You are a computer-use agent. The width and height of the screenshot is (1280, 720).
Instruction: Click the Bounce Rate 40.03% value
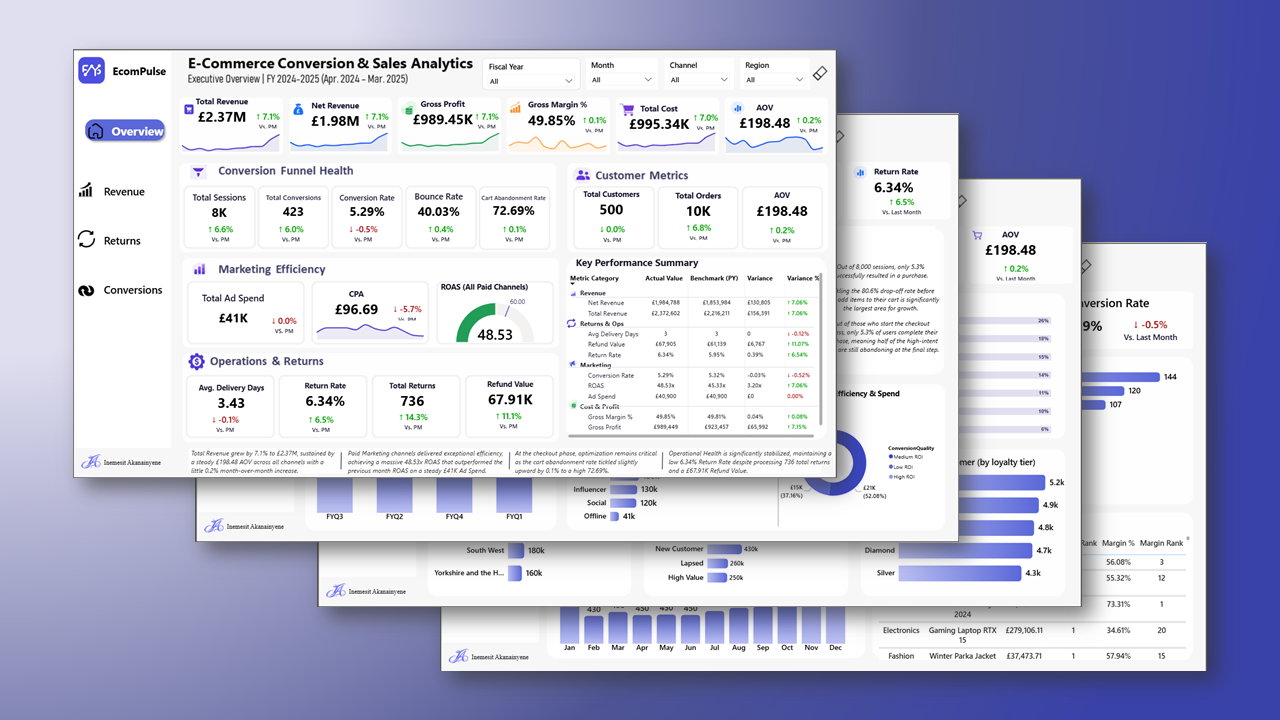pyautogui.click(x=439, y=212)
